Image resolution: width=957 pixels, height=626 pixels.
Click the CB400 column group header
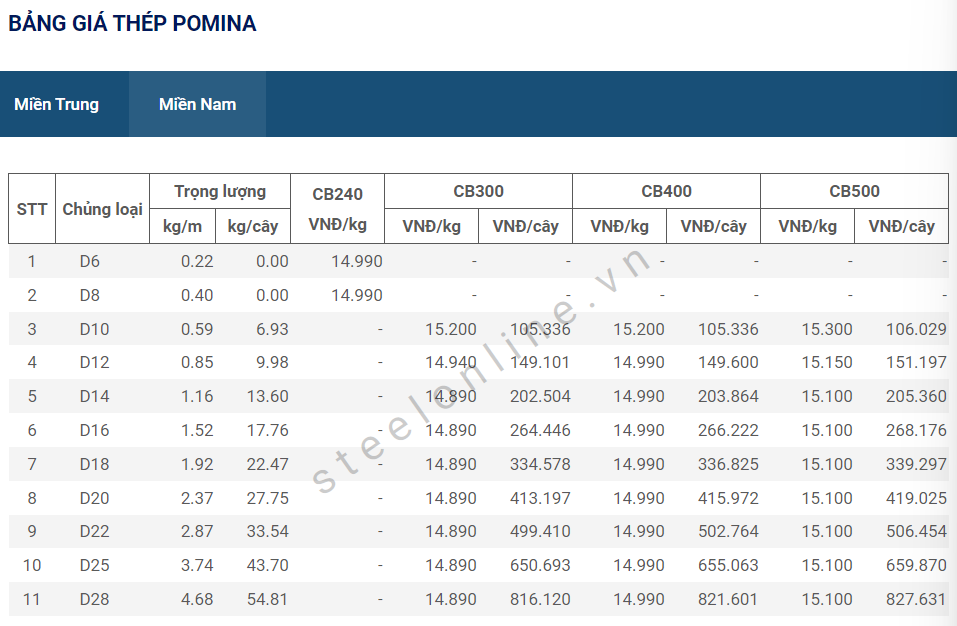coord(666,191)
